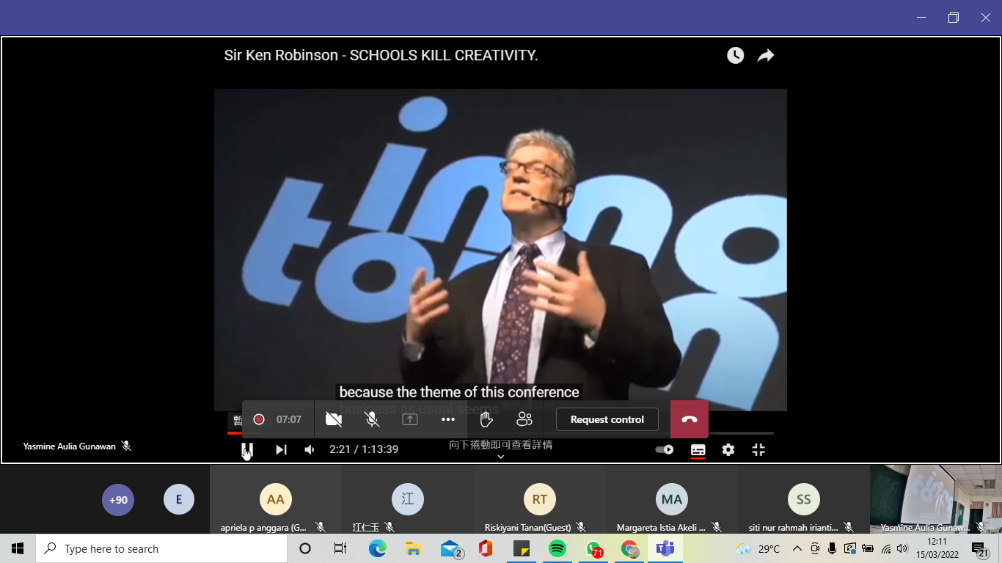Image resolution: width=1002 pixels, height=563 pixels.
Task: Open Cortana circle icon
Action: pyautogui.click(x=305, y=549)
